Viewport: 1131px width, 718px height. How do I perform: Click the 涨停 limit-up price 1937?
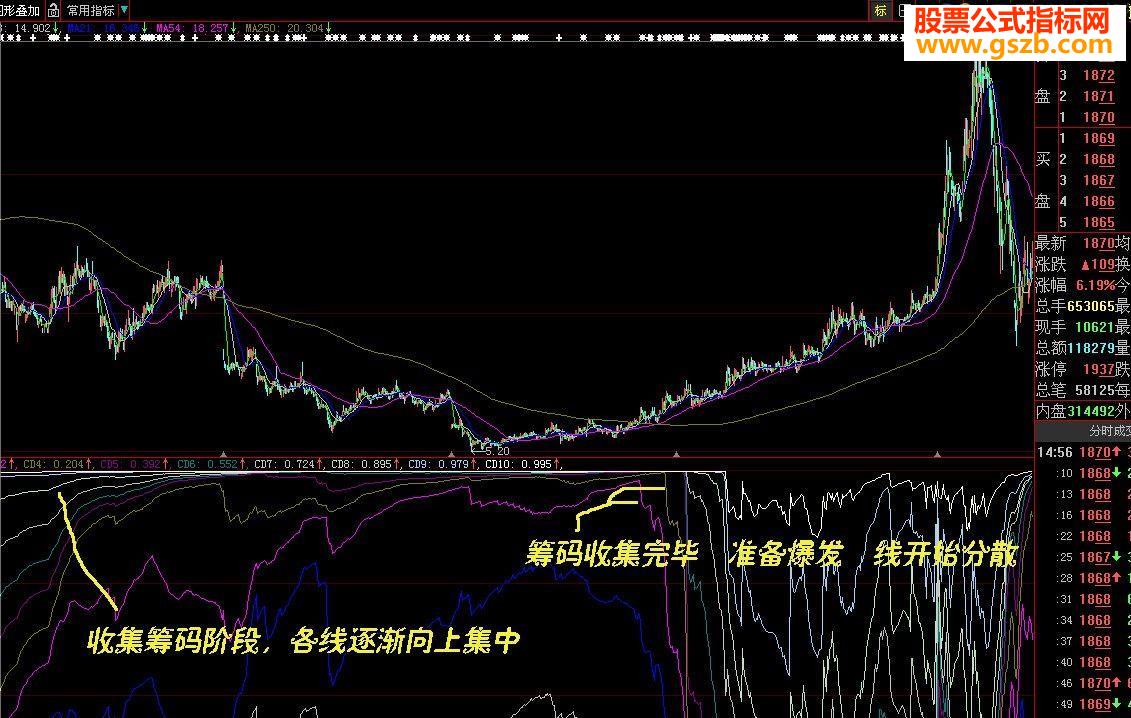(x=1100, y=368)
